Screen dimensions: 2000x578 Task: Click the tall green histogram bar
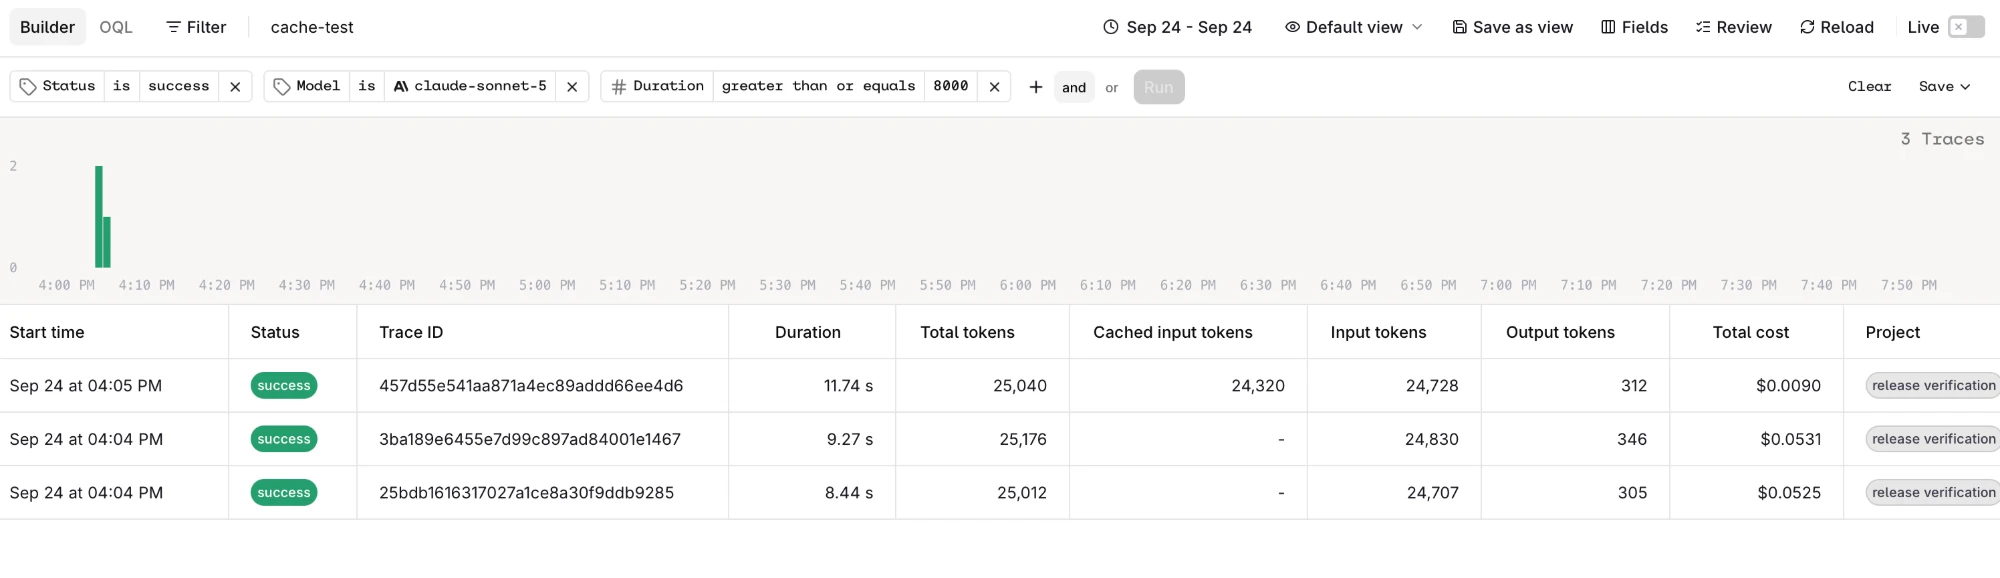click(99, 216)
